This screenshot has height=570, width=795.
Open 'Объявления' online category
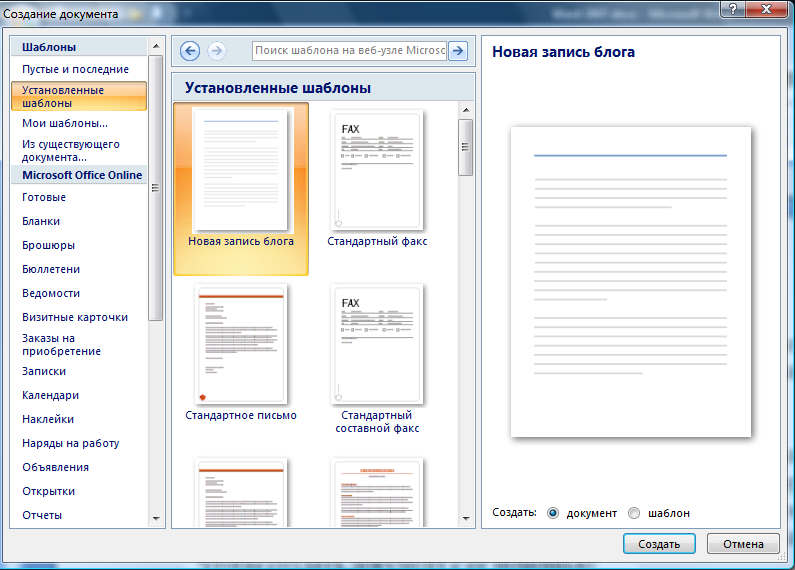(56, 467)
